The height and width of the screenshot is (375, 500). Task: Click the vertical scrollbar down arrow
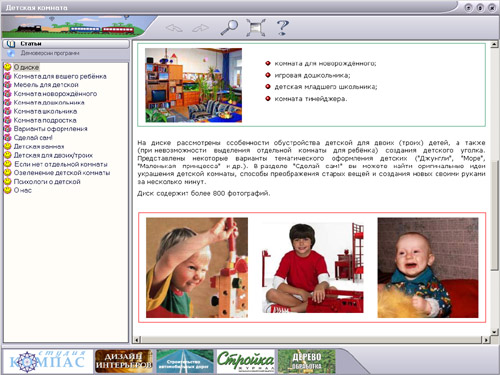click(x=494, y=332)
